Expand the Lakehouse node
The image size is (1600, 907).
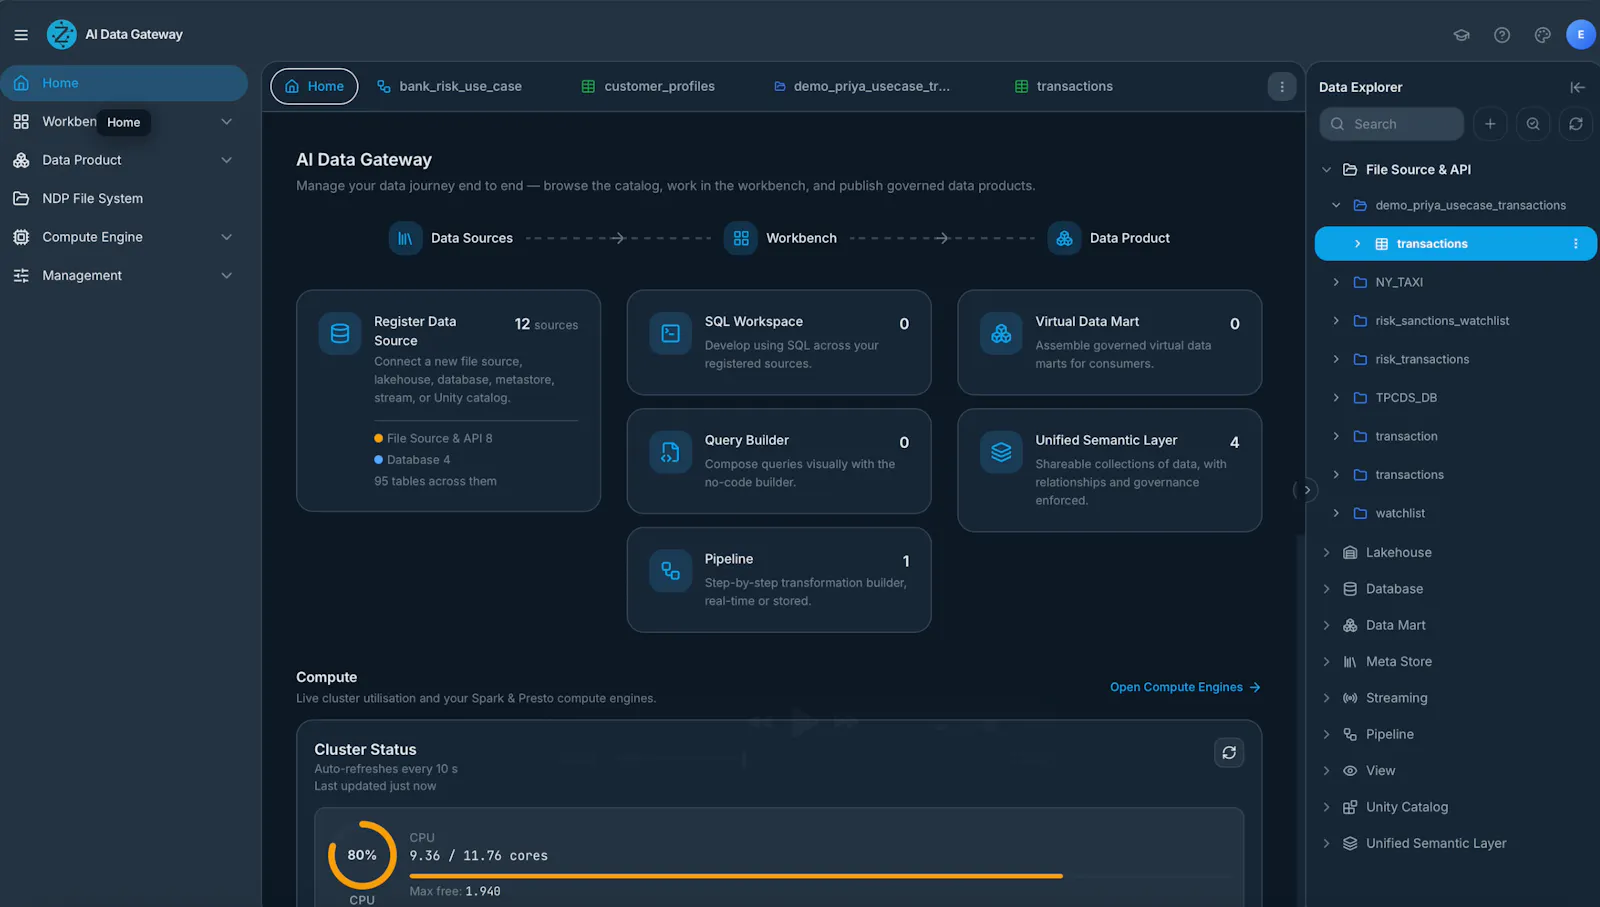(1327, 553)
